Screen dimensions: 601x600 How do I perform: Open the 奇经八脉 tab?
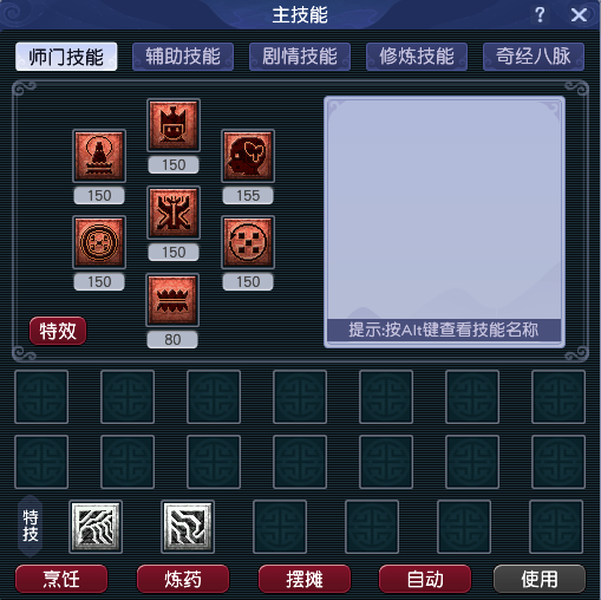(534, 57)
